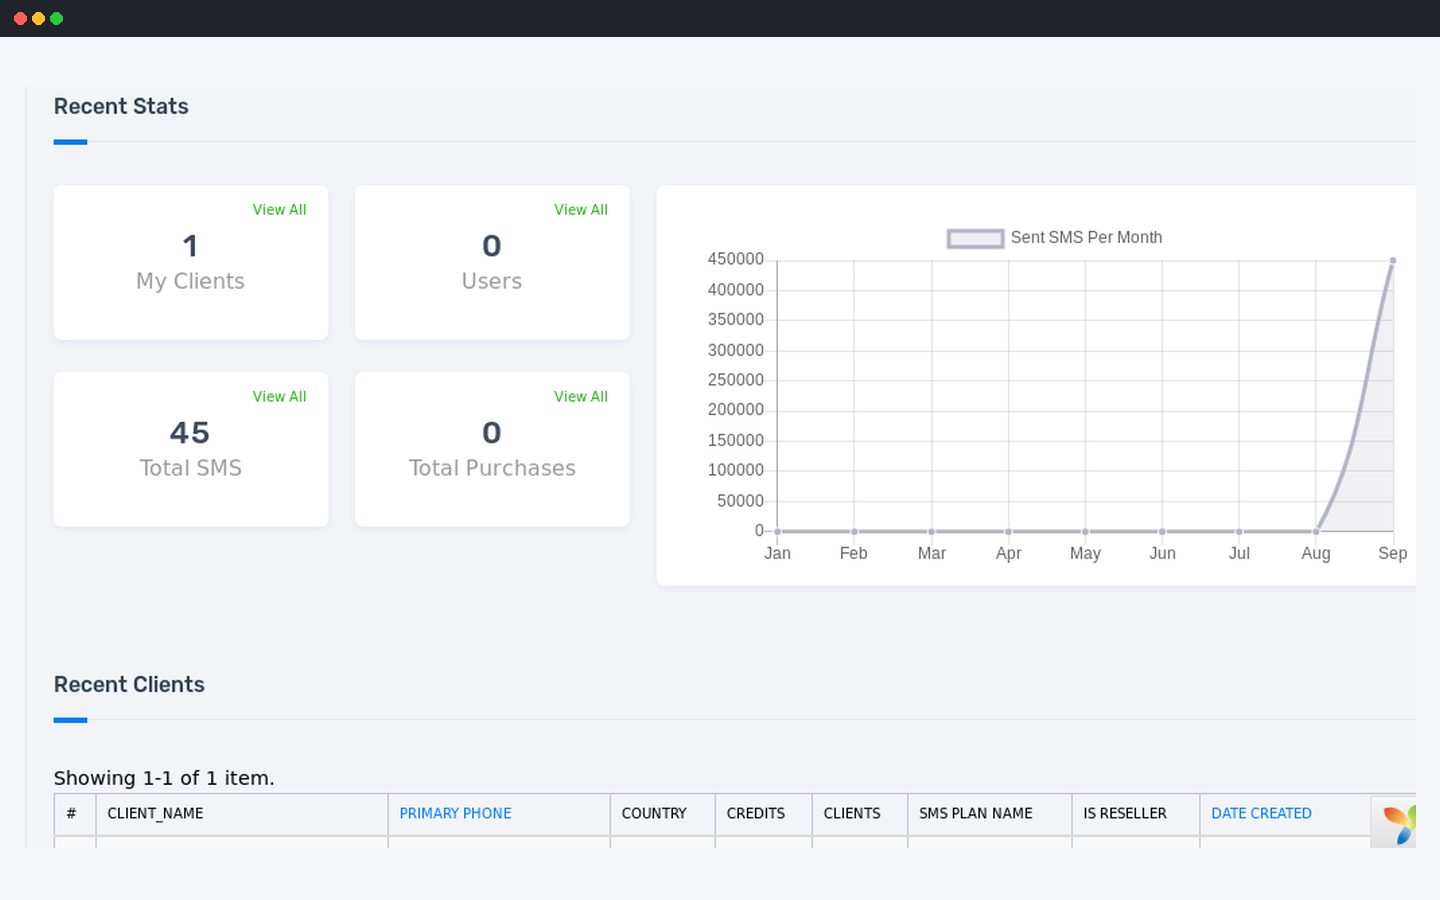1440x900 pixels.
Task: Click the yellow minimize window button
Action: click(x=38, y=18)
